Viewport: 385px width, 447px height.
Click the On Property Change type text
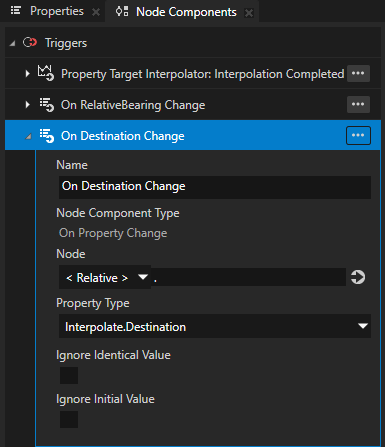[113, 233]
